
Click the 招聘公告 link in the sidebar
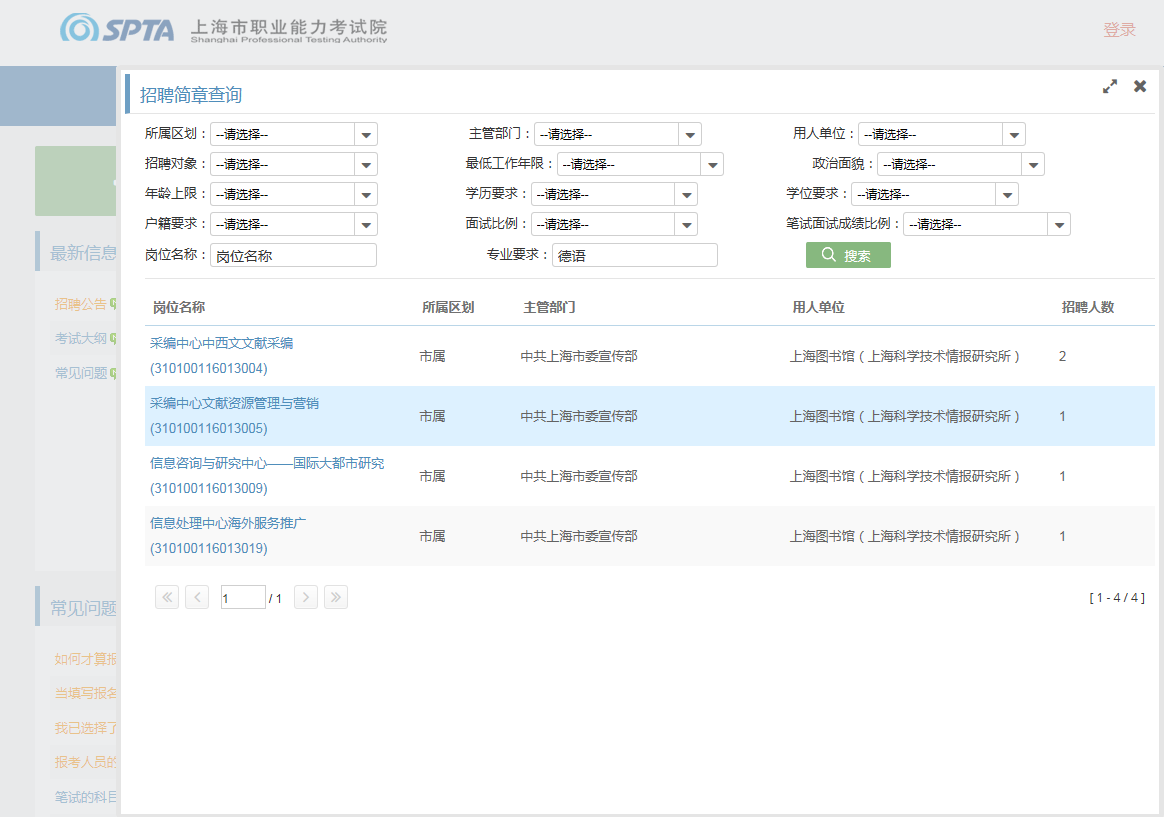tap(81, 304)
